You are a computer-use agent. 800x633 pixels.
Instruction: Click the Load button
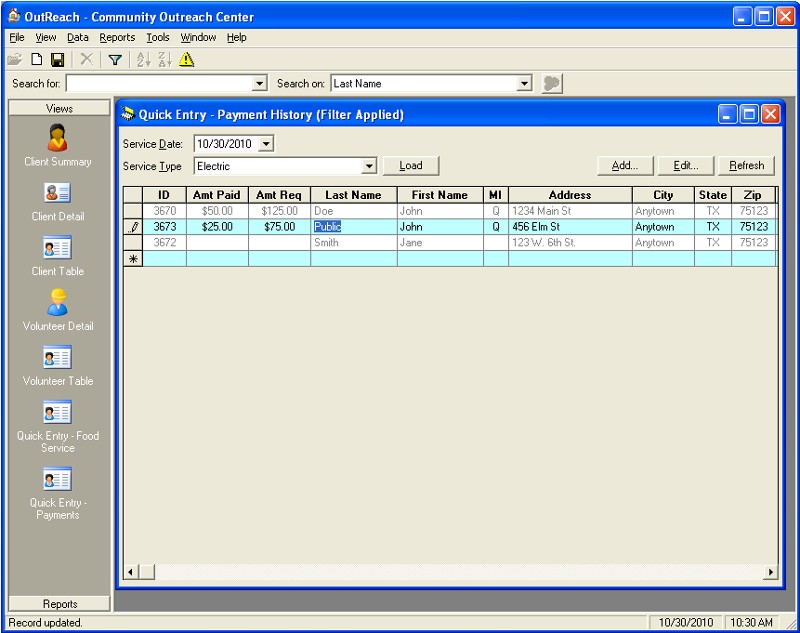click(411, 166)
